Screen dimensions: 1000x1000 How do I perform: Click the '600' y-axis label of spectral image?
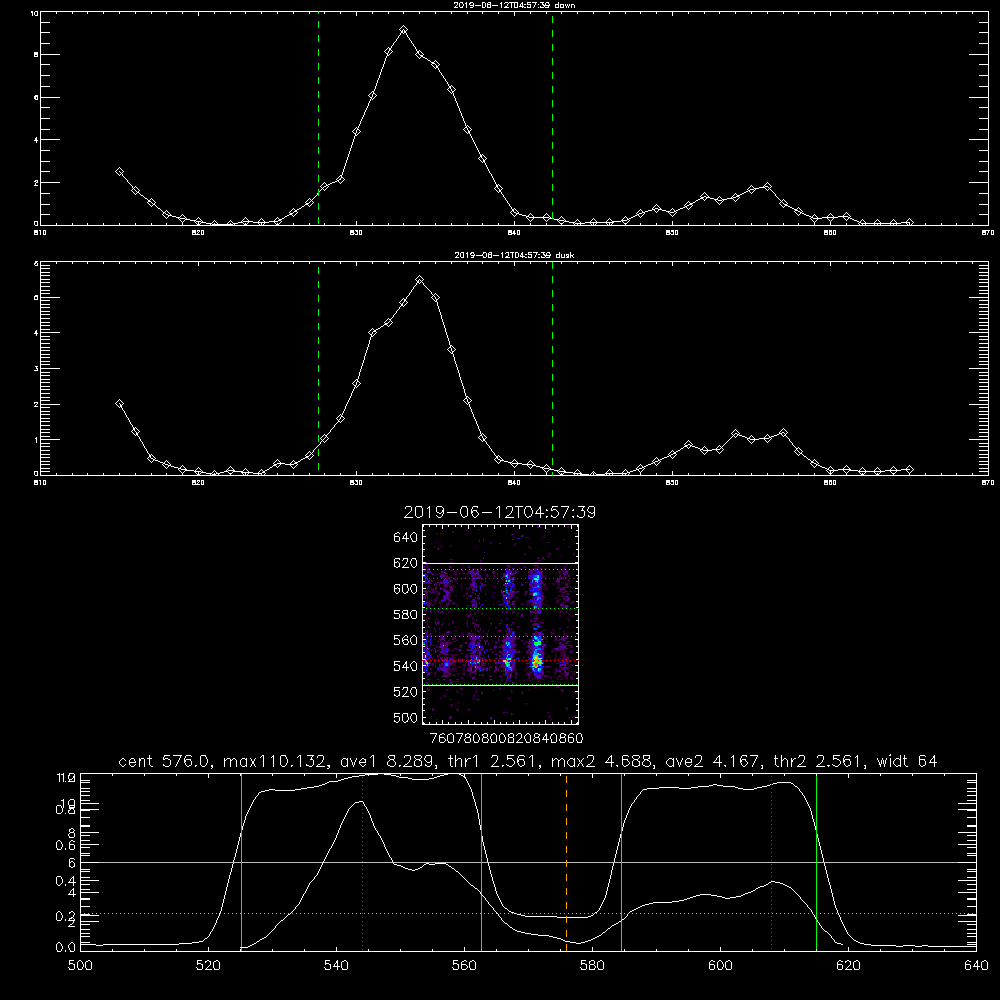pos(405,589)
